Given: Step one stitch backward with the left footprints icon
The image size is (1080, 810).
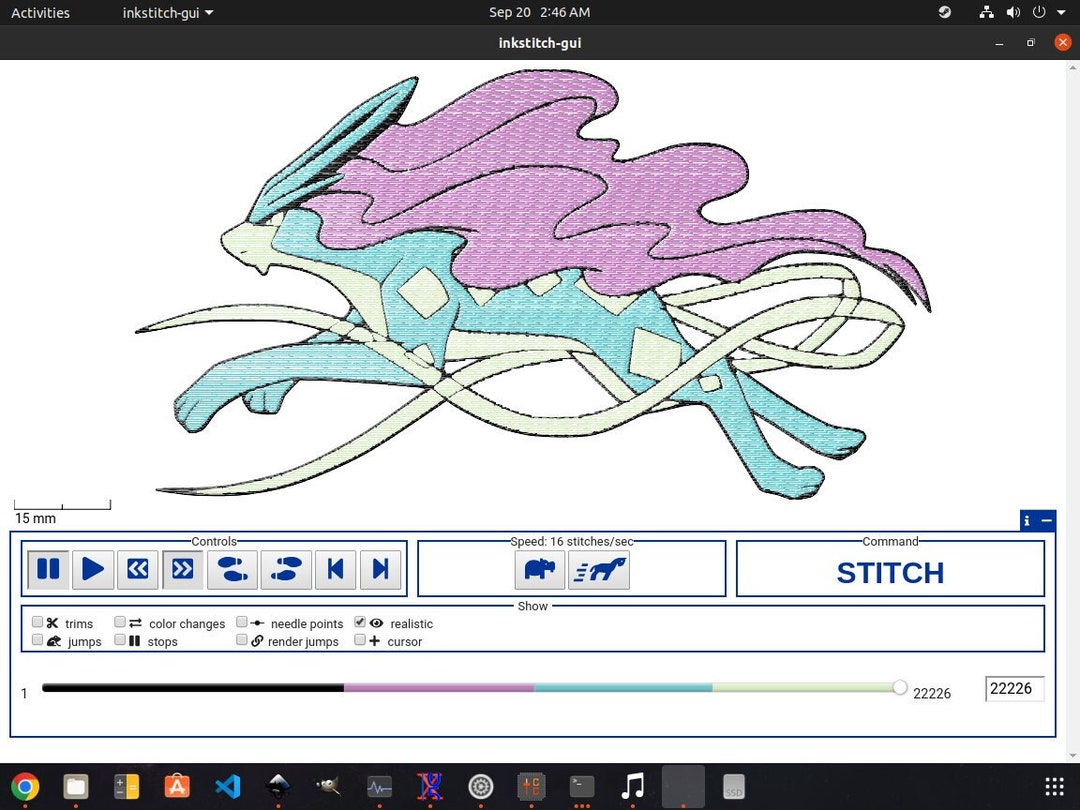Looking at the screenshot, I should 233,569.
